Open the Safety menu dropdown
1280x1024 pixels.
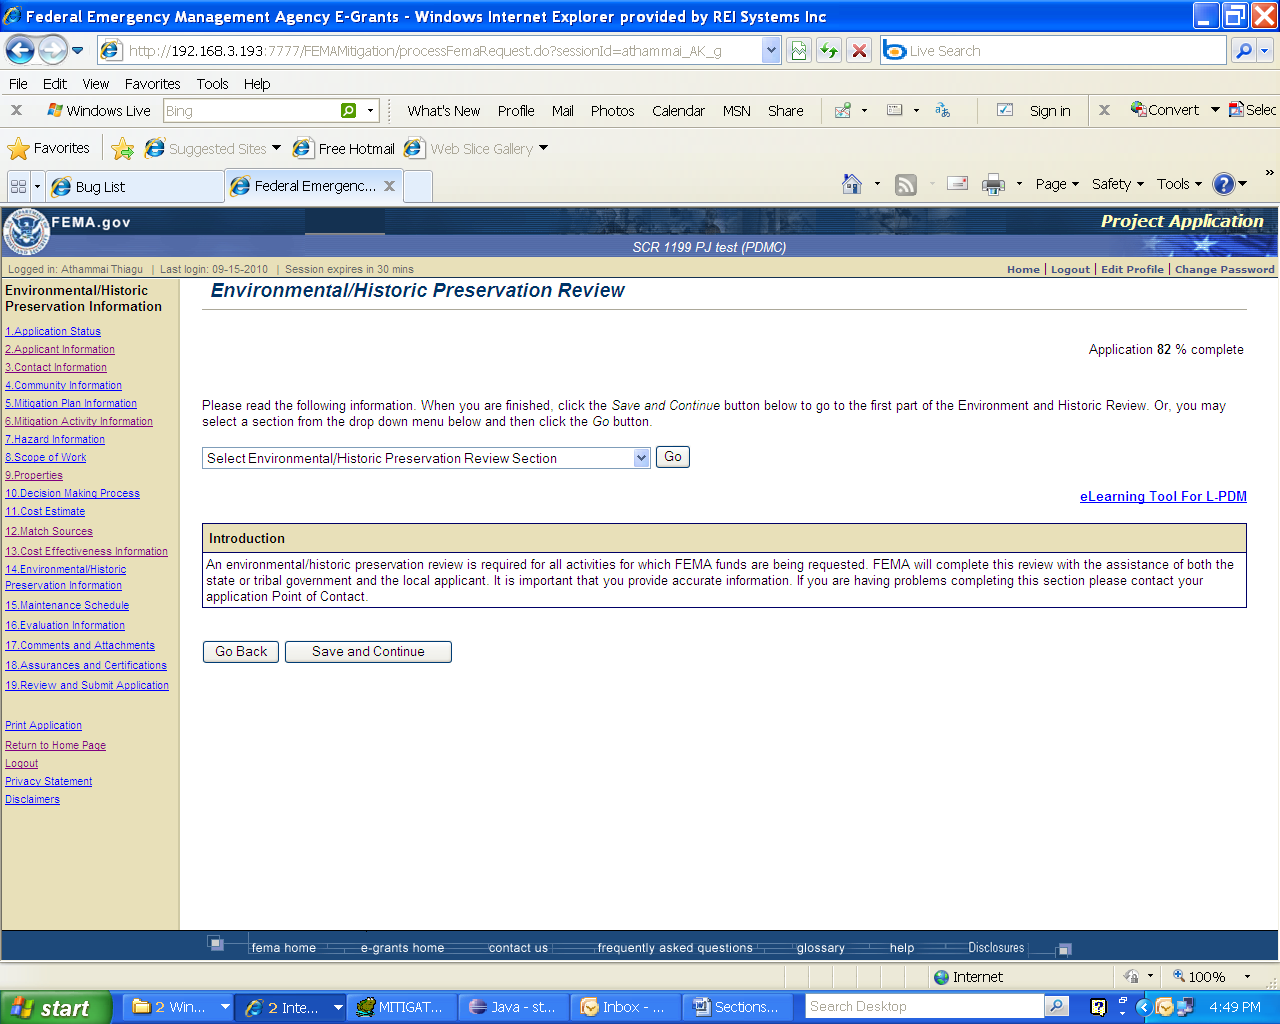point(1117,184)
